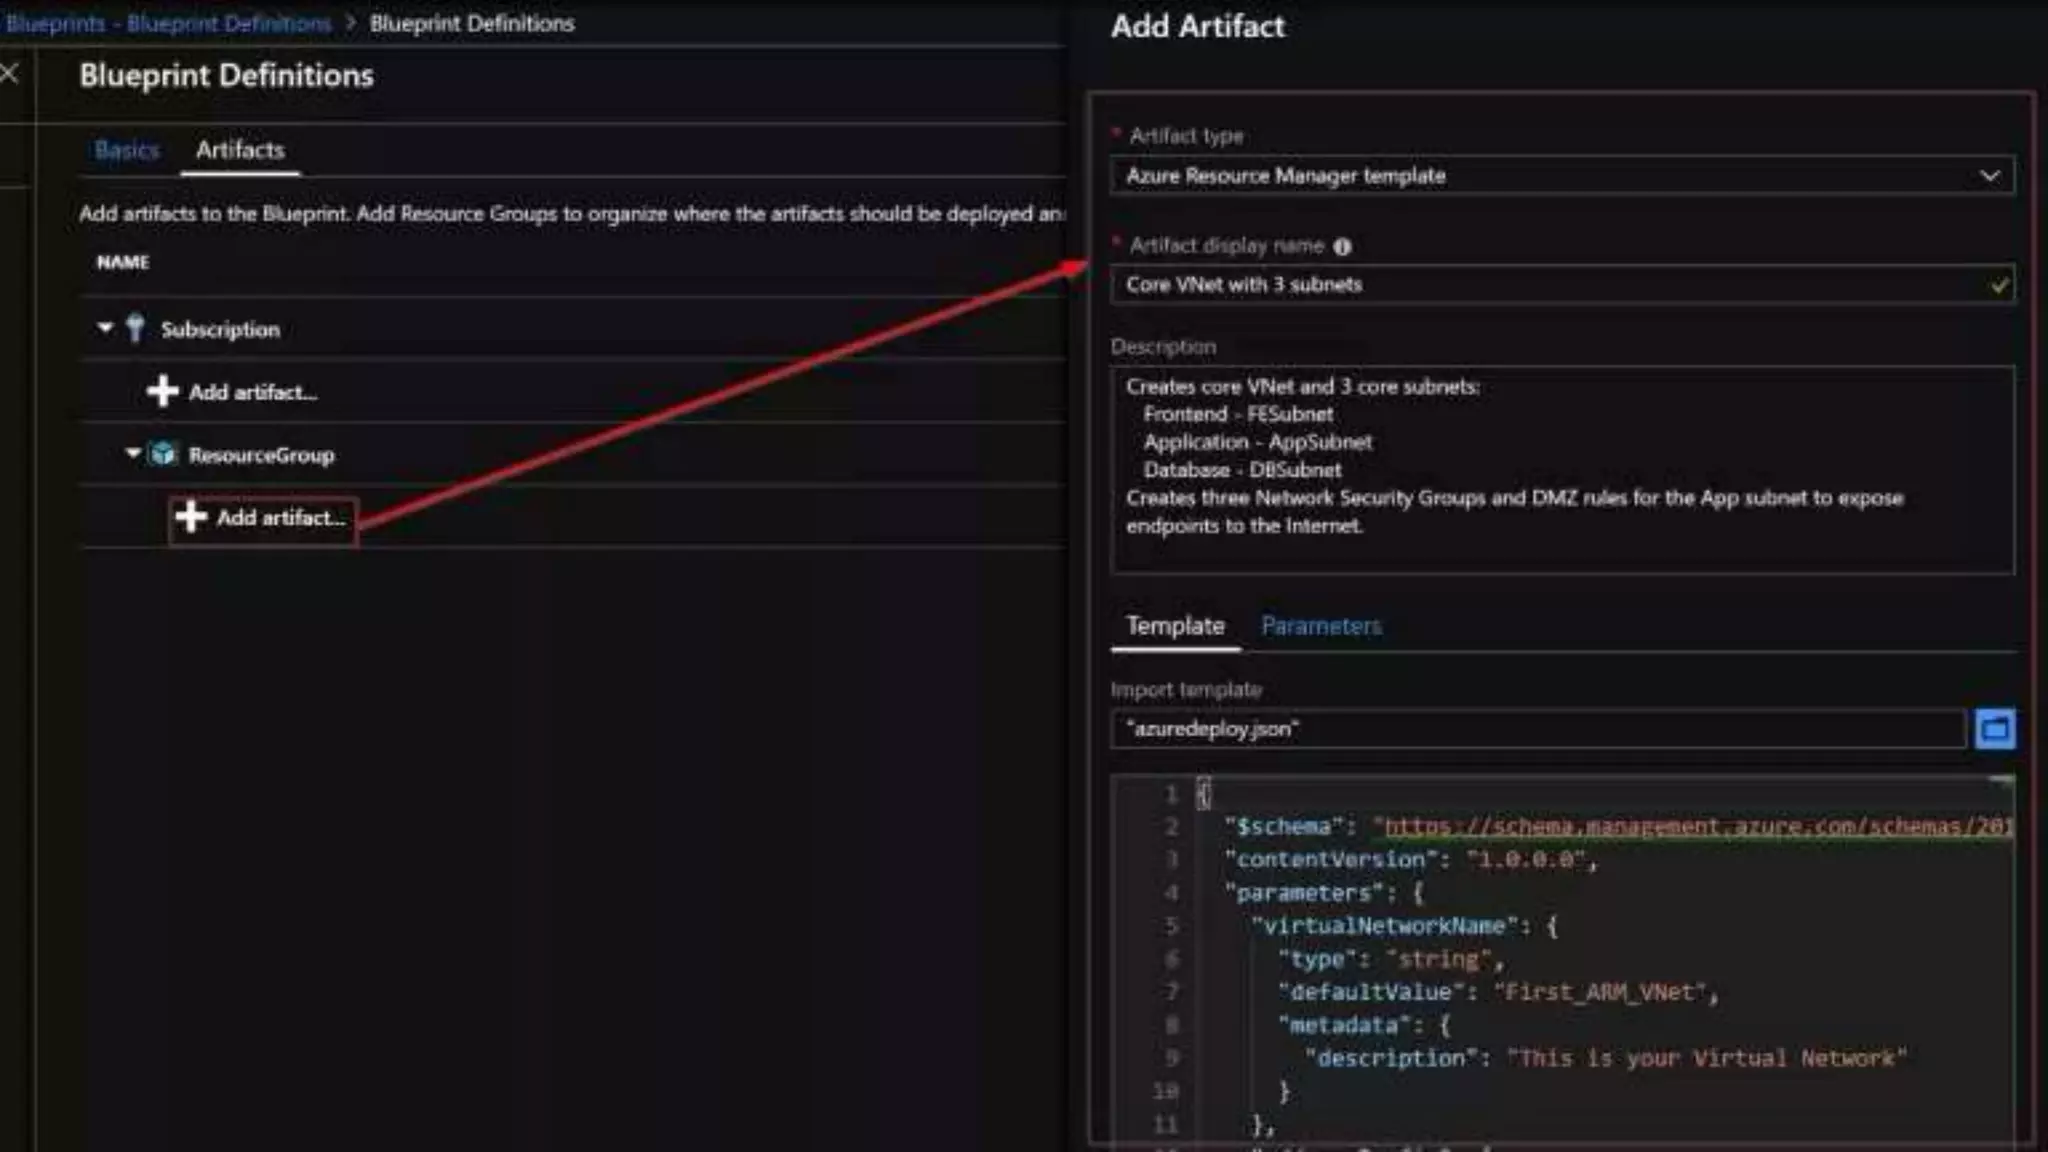Collapse the ResourceGroup tree node
Image resolution: width=2048 pixels, height=1152 pixels.
(133, 453)
